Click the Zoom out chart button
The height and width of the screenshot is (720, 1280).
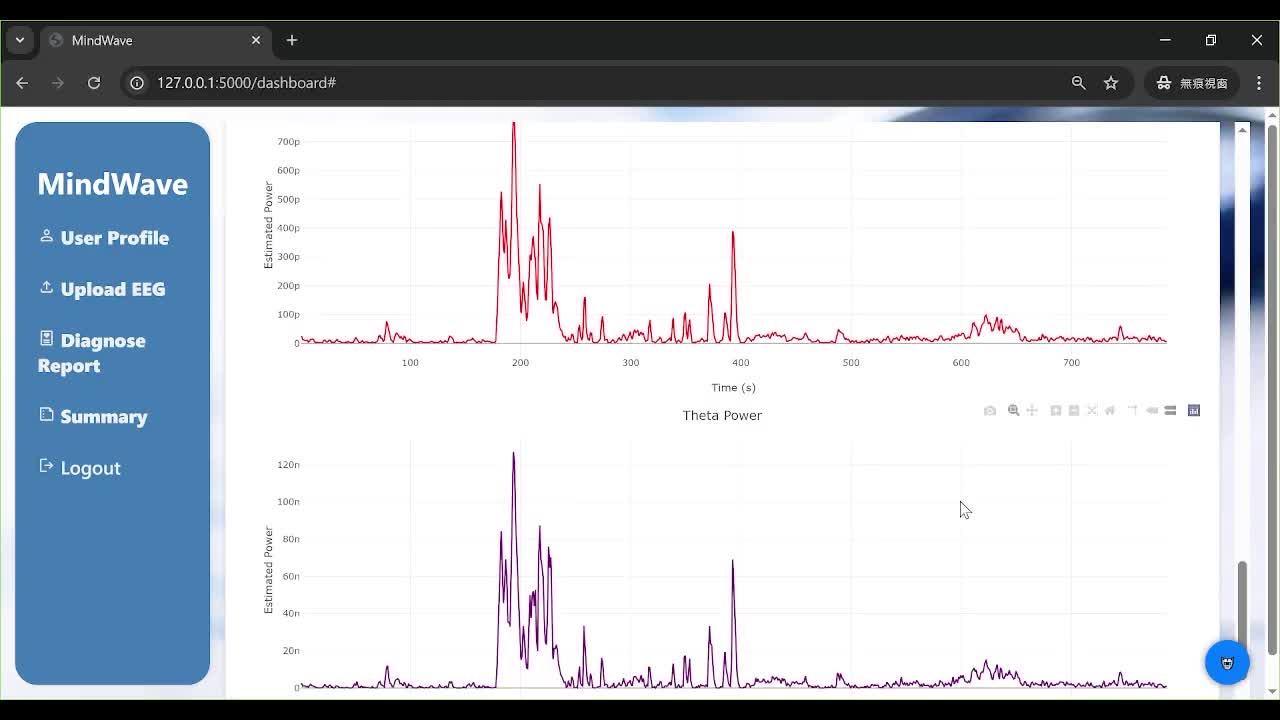pyautogui.click(x=1074, y=411)
